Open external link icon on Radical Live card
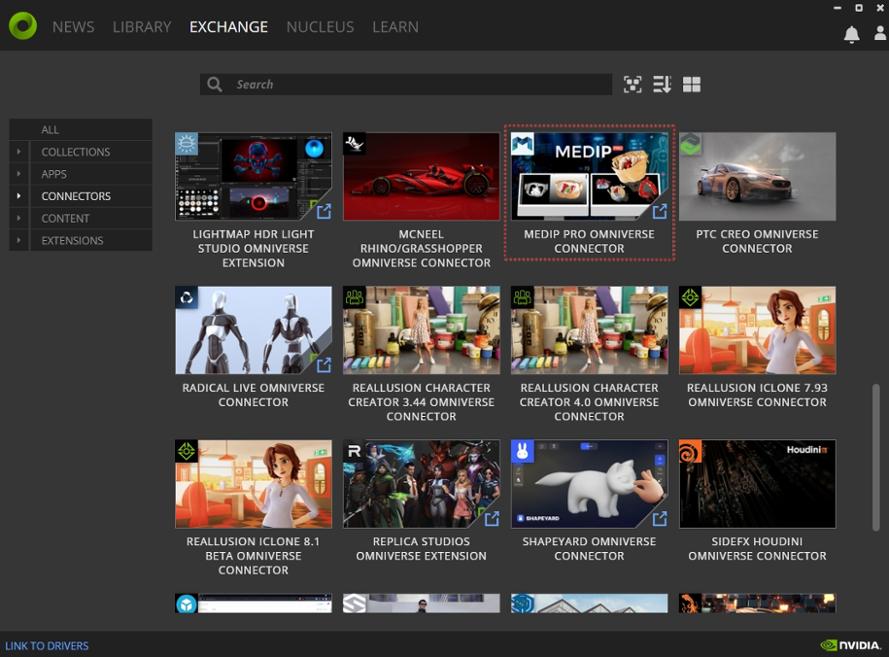 324,365
